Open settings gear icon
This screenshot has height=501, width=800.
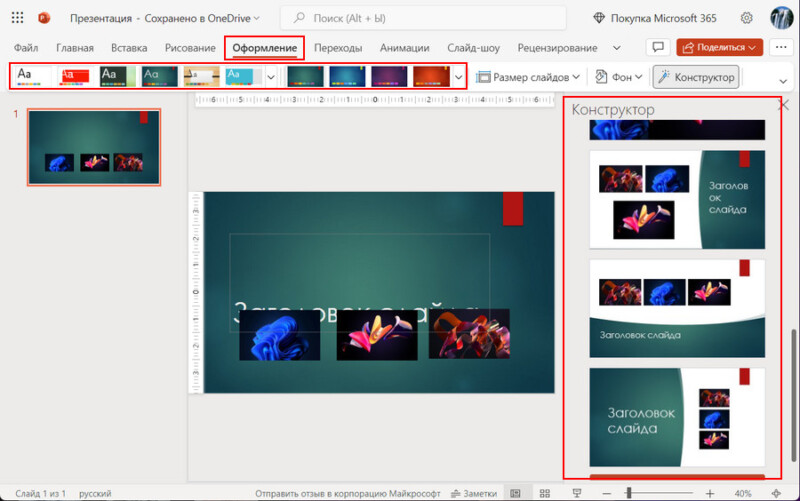tap(746, 18)
